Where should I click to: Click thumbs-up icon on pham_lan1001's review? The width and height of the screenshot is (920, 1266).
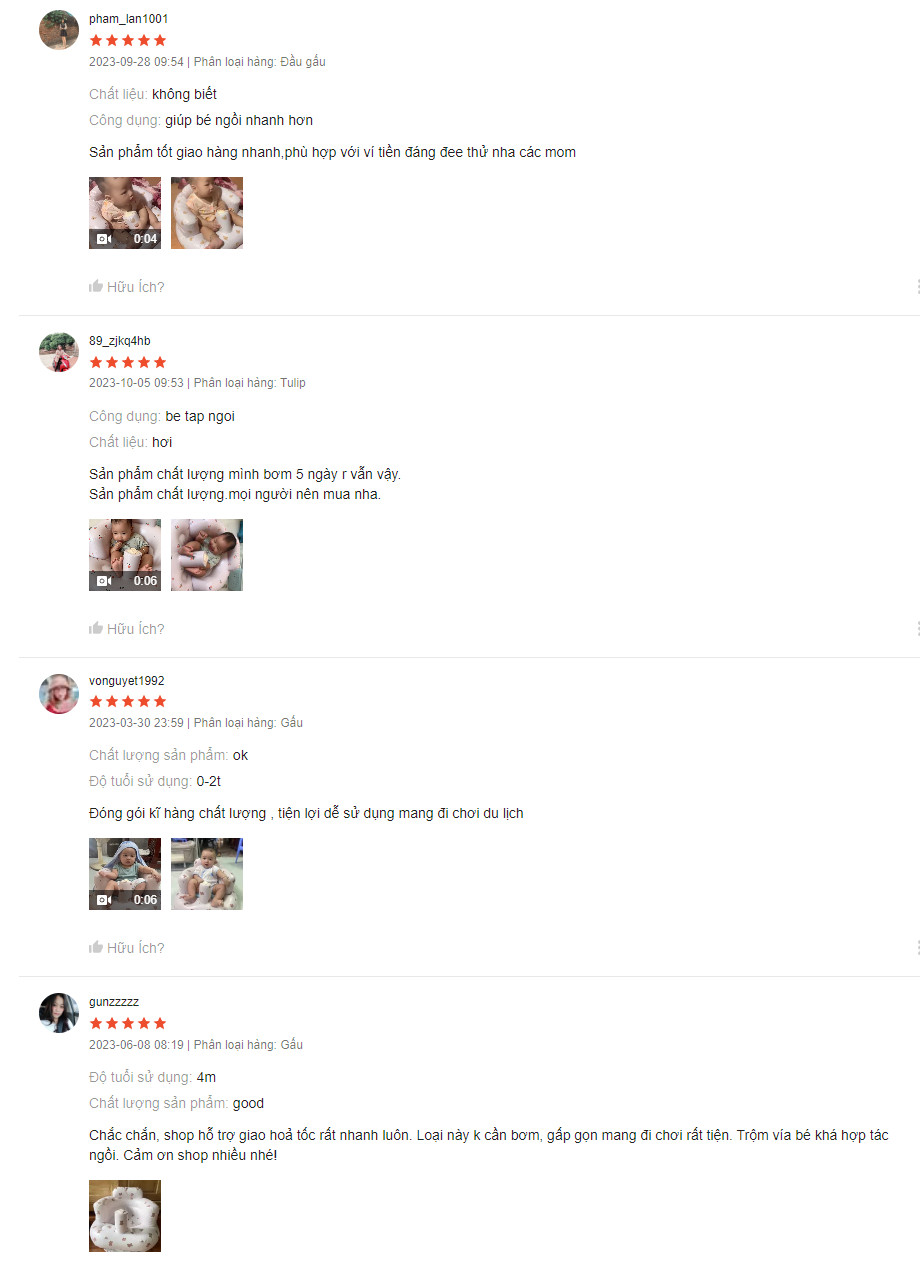point(96,287)
